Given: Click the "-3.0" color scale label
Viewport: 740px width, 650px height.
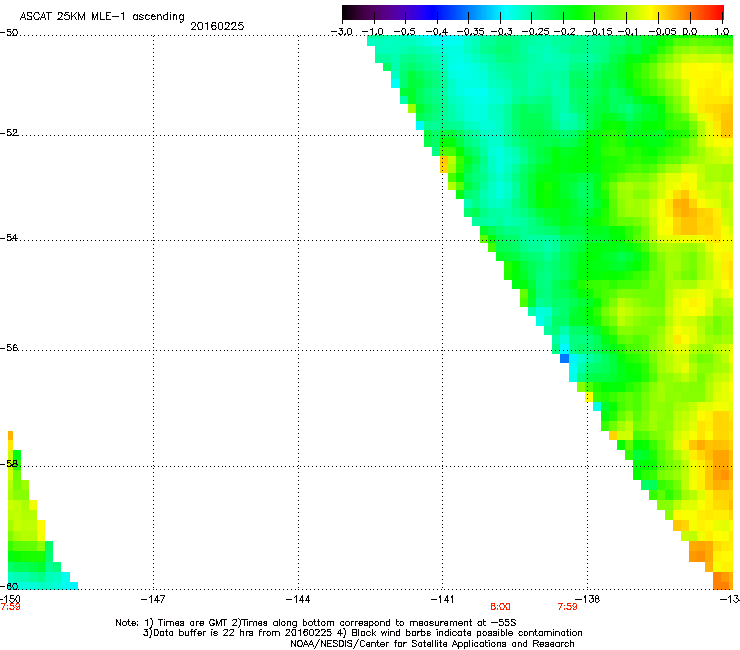Looking at the screenshot, I should (342, 32).
